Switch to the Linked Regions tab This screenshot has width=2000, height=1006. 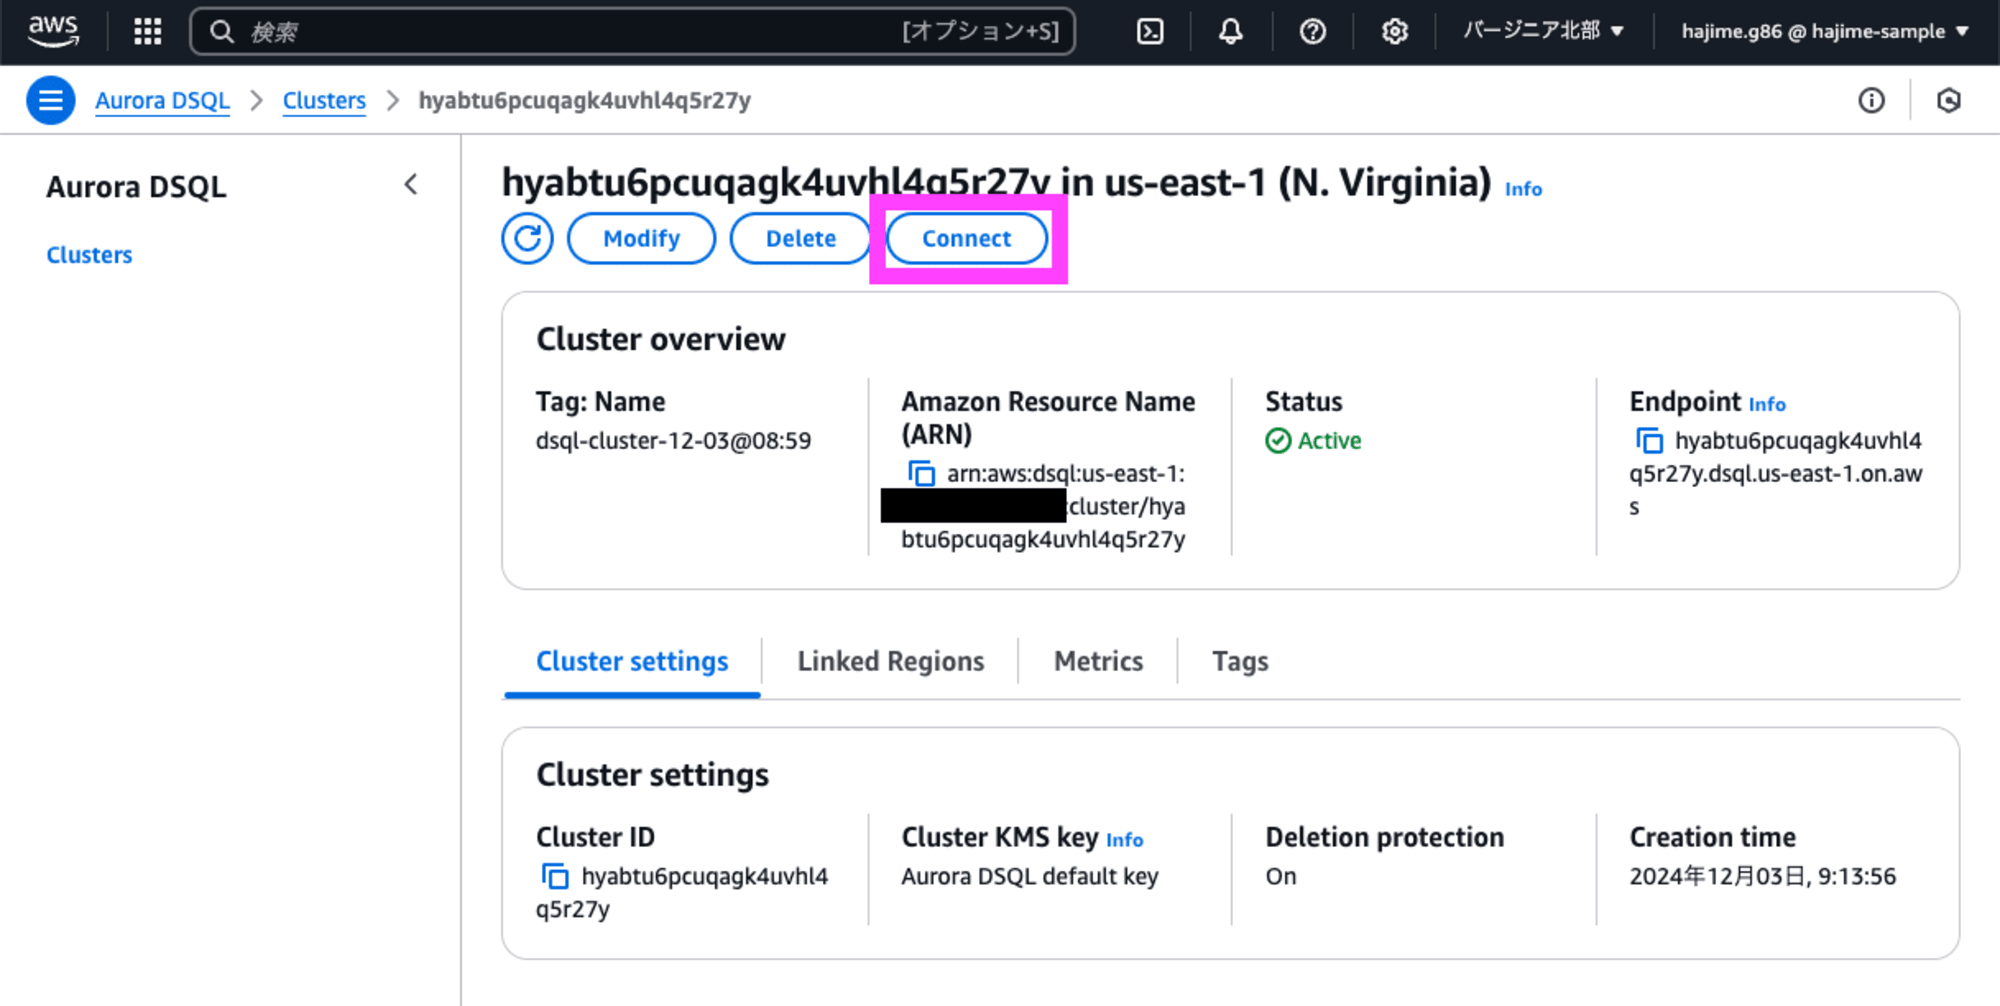point(891,661)
